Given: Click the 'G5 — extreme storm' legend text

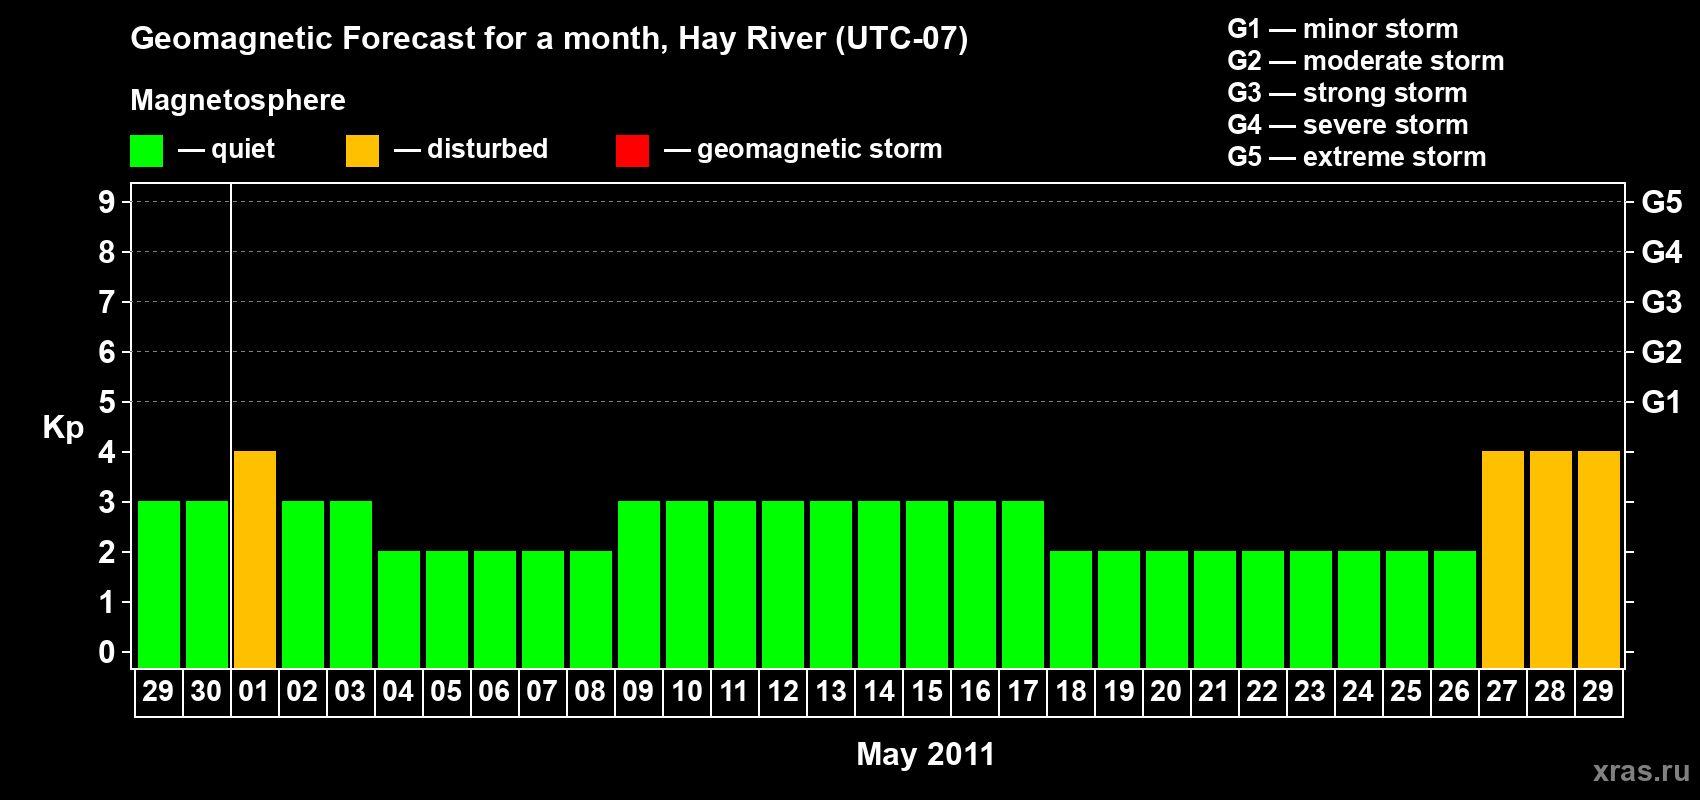Looking at the screenshot, I should (x=1357, y=157).
